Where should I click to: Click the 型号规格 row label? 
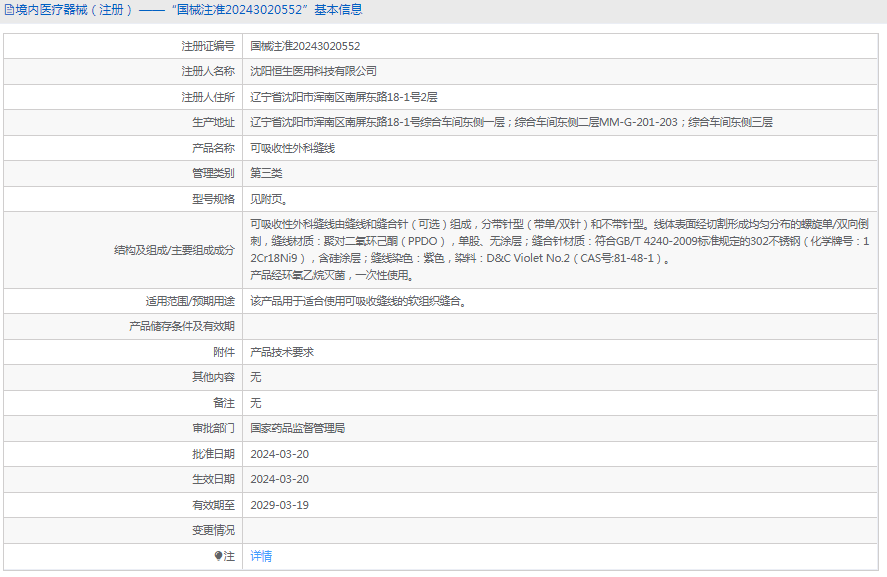(x=213, y=199)
